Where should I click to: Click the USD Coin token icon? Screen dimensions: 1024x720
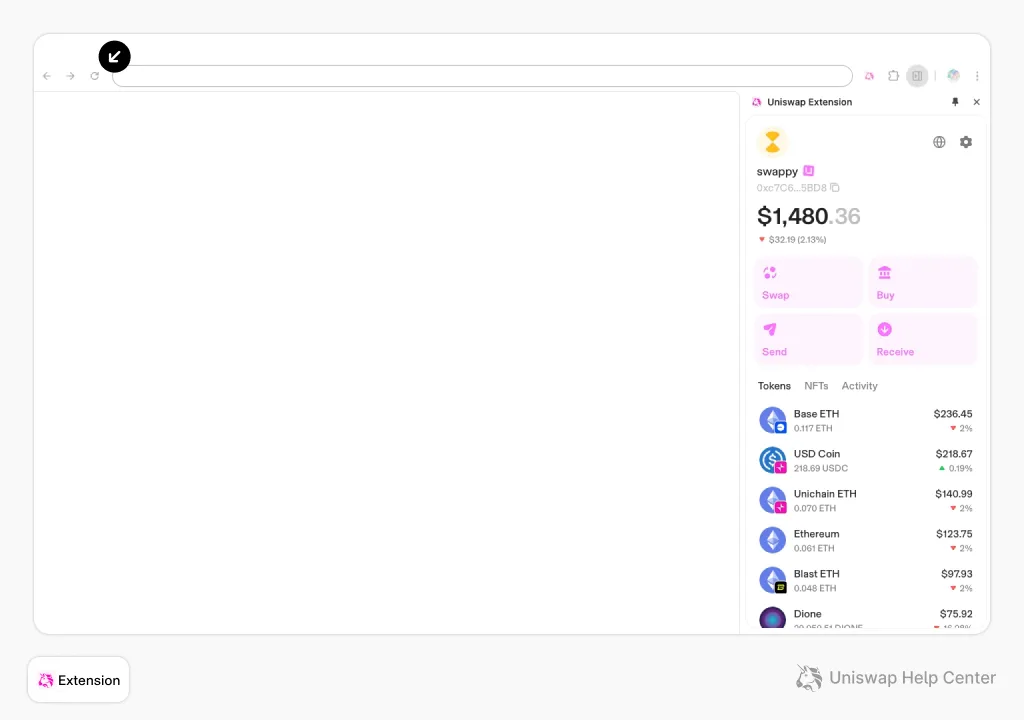[773, 460]
